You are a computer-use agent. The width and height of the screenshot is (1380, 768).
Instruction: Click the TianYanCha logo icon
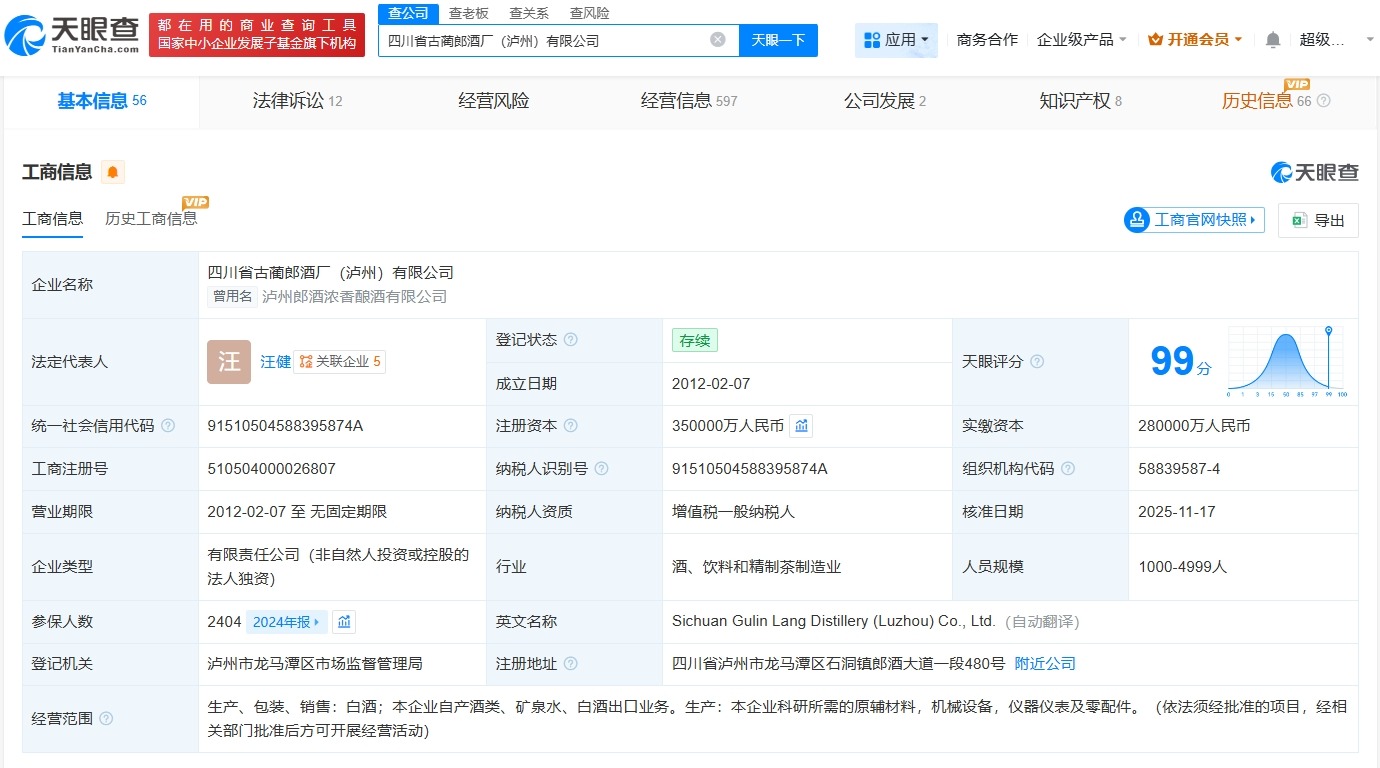point(24,36)
